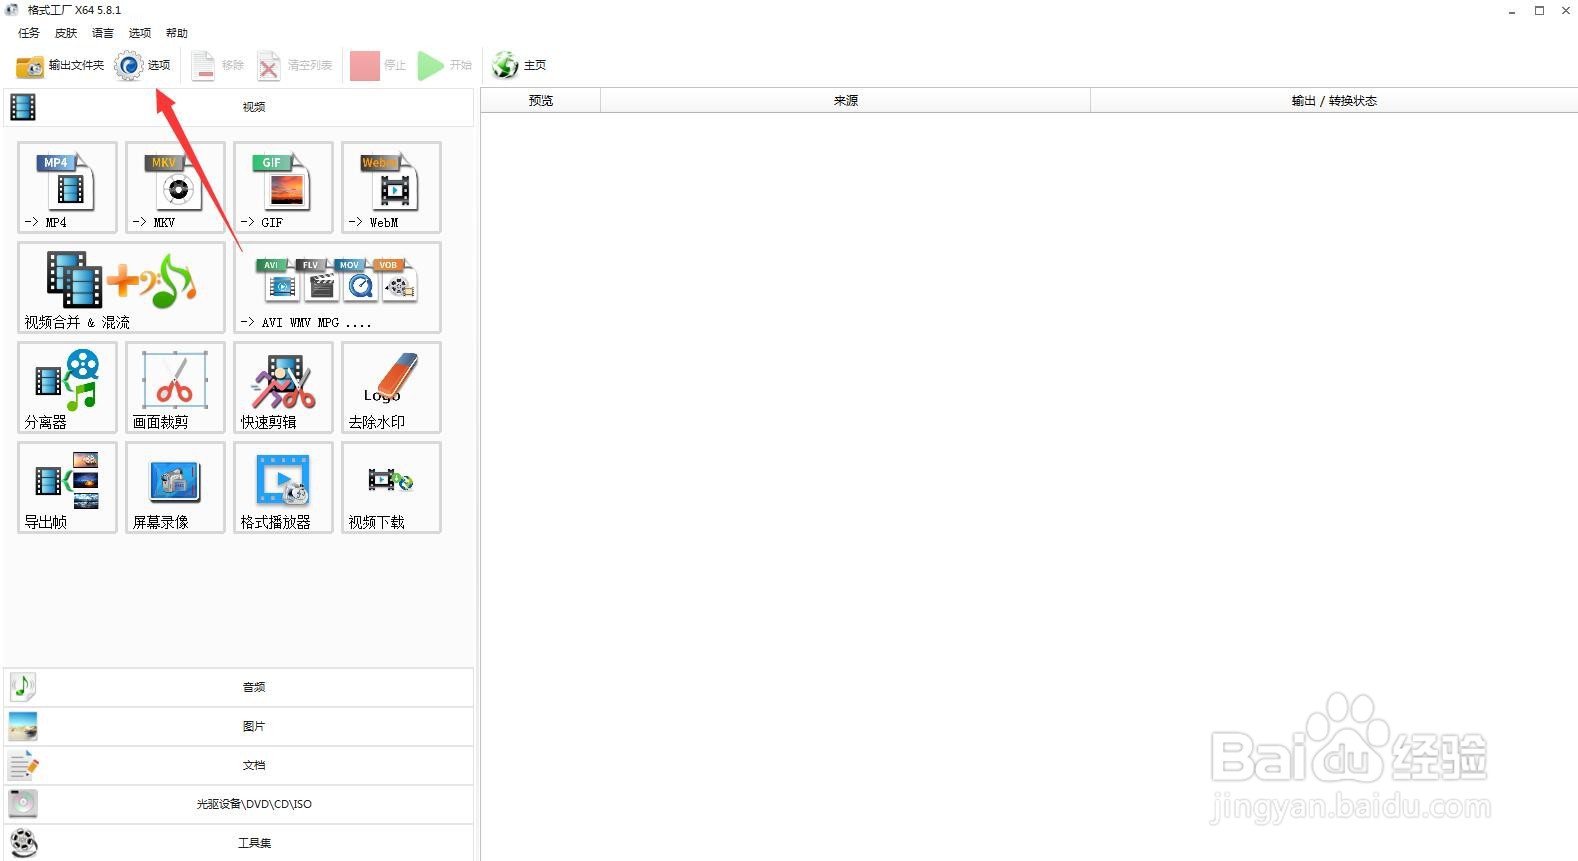Open the 视频下载 downloader
Image resolution: width=1578 pixels, height=861 pixels.
391,487
